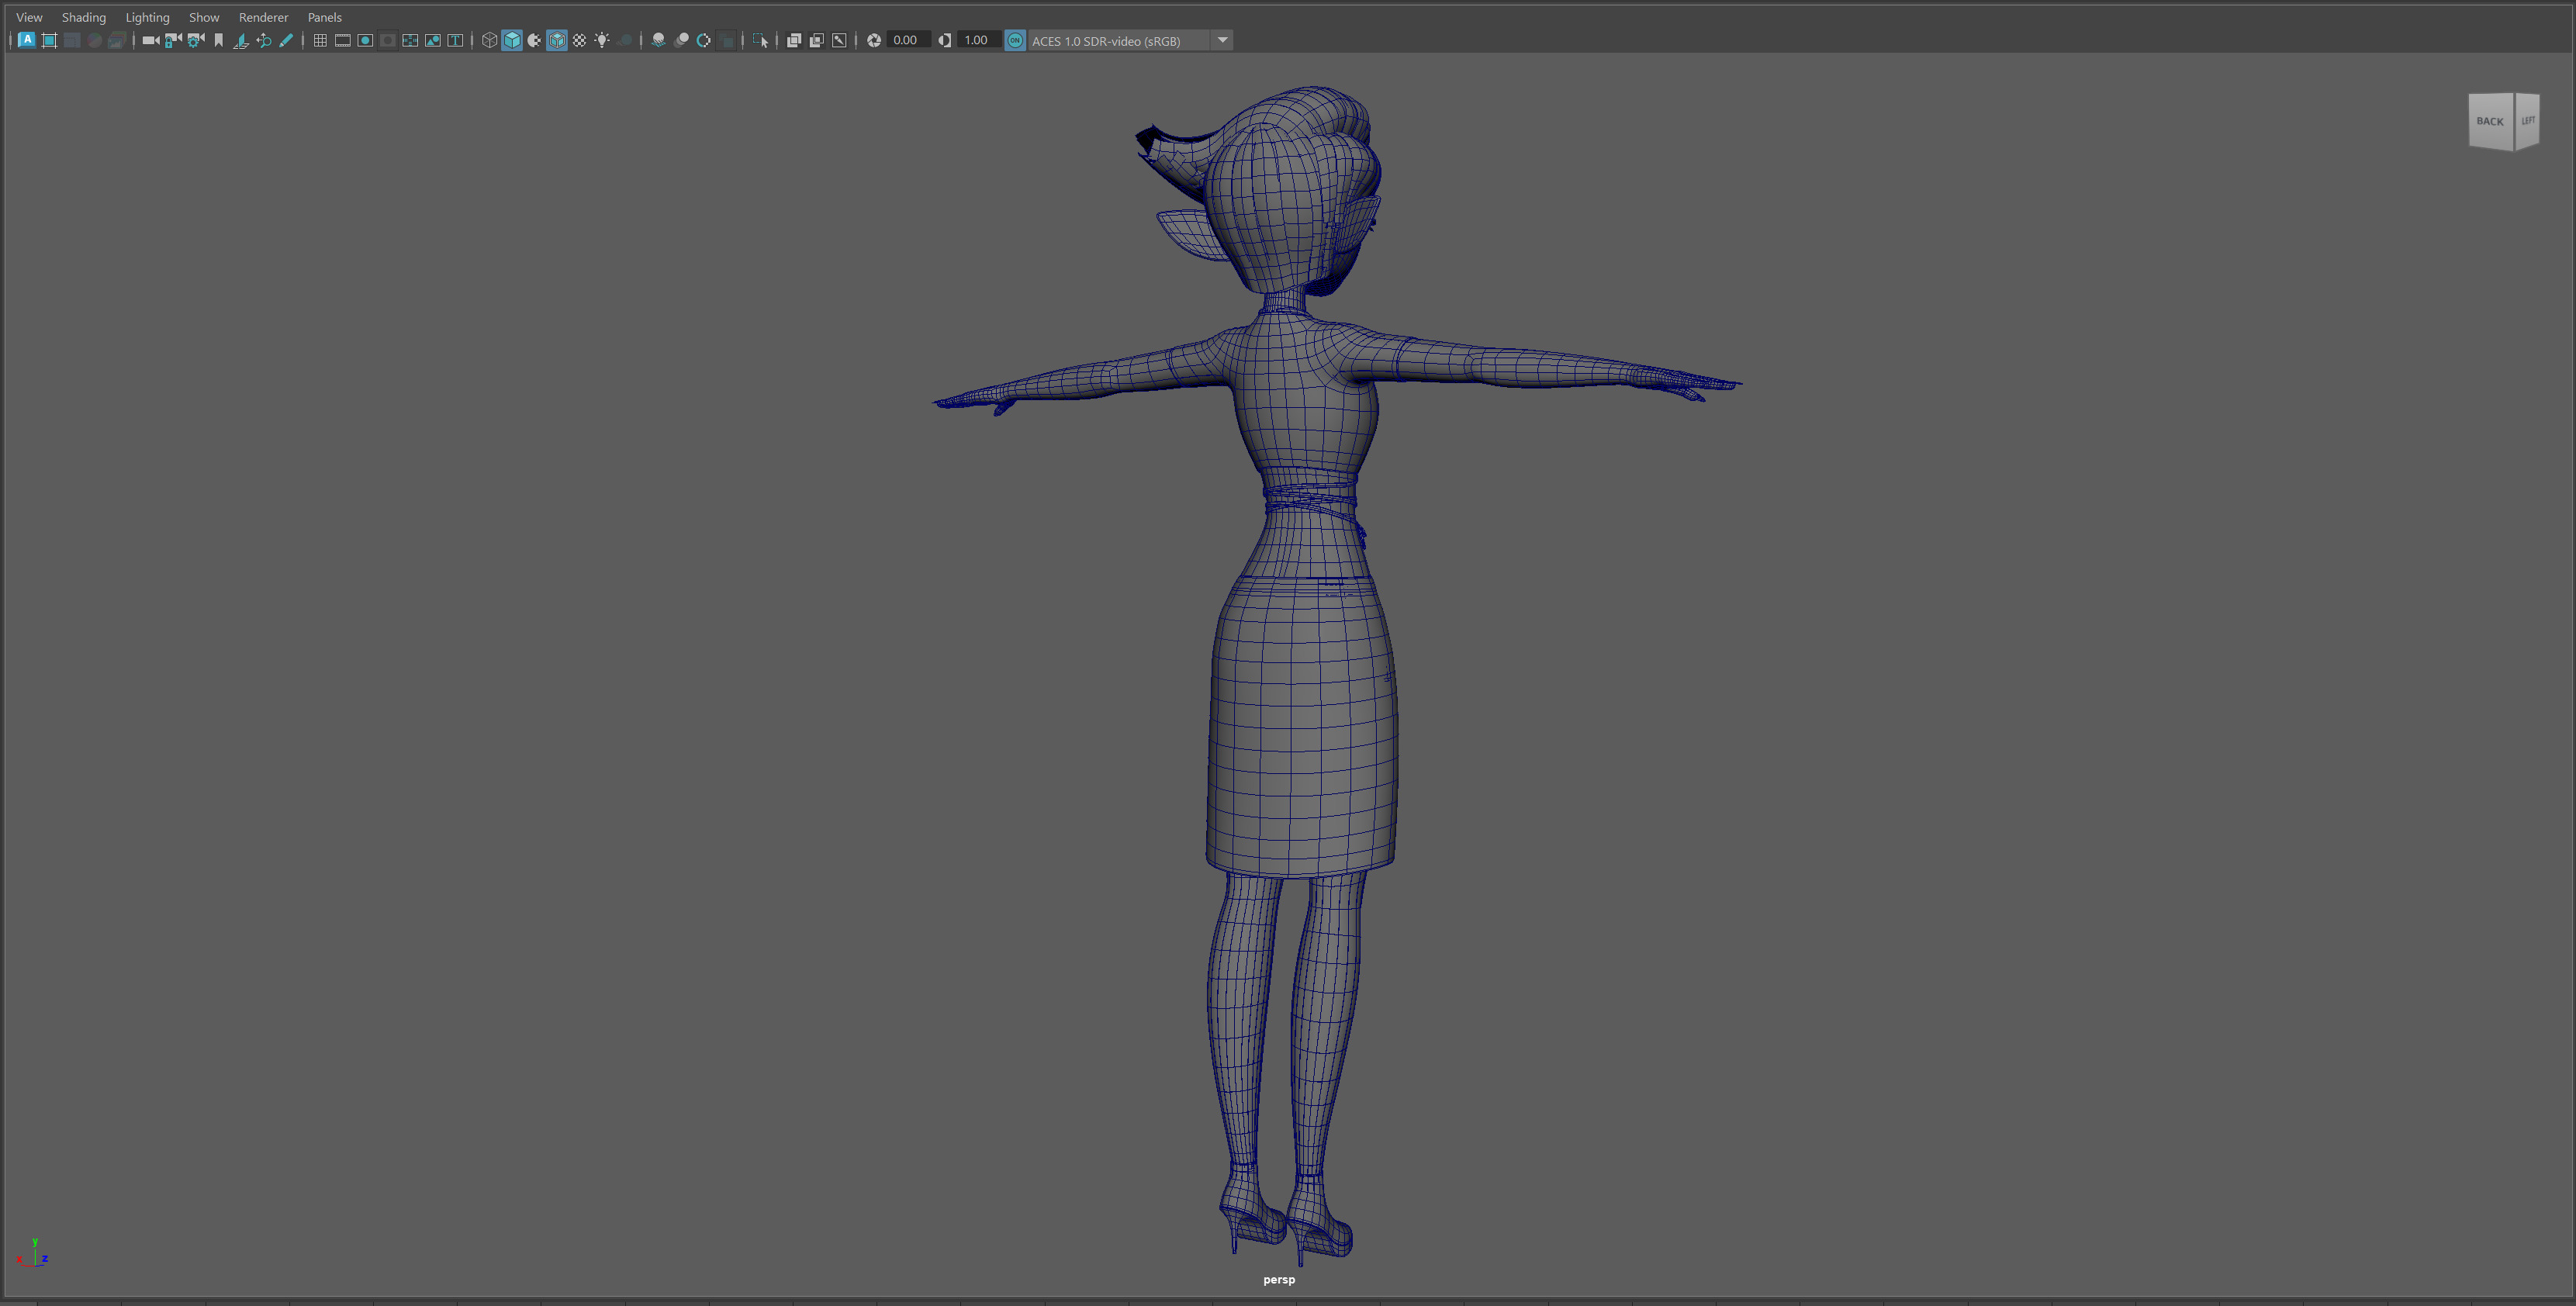Click Screen Space Ambient Occlusion icon
Image resolution: width=2576 pixels, height=1306 pixels.
[658, 40]
